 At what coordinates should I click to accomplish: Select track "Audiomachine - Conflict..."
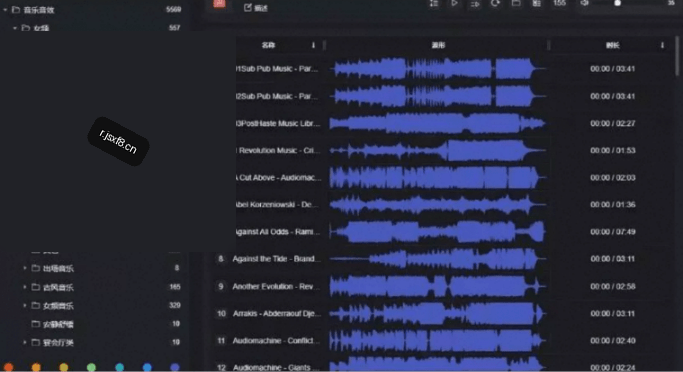[276, 341]
